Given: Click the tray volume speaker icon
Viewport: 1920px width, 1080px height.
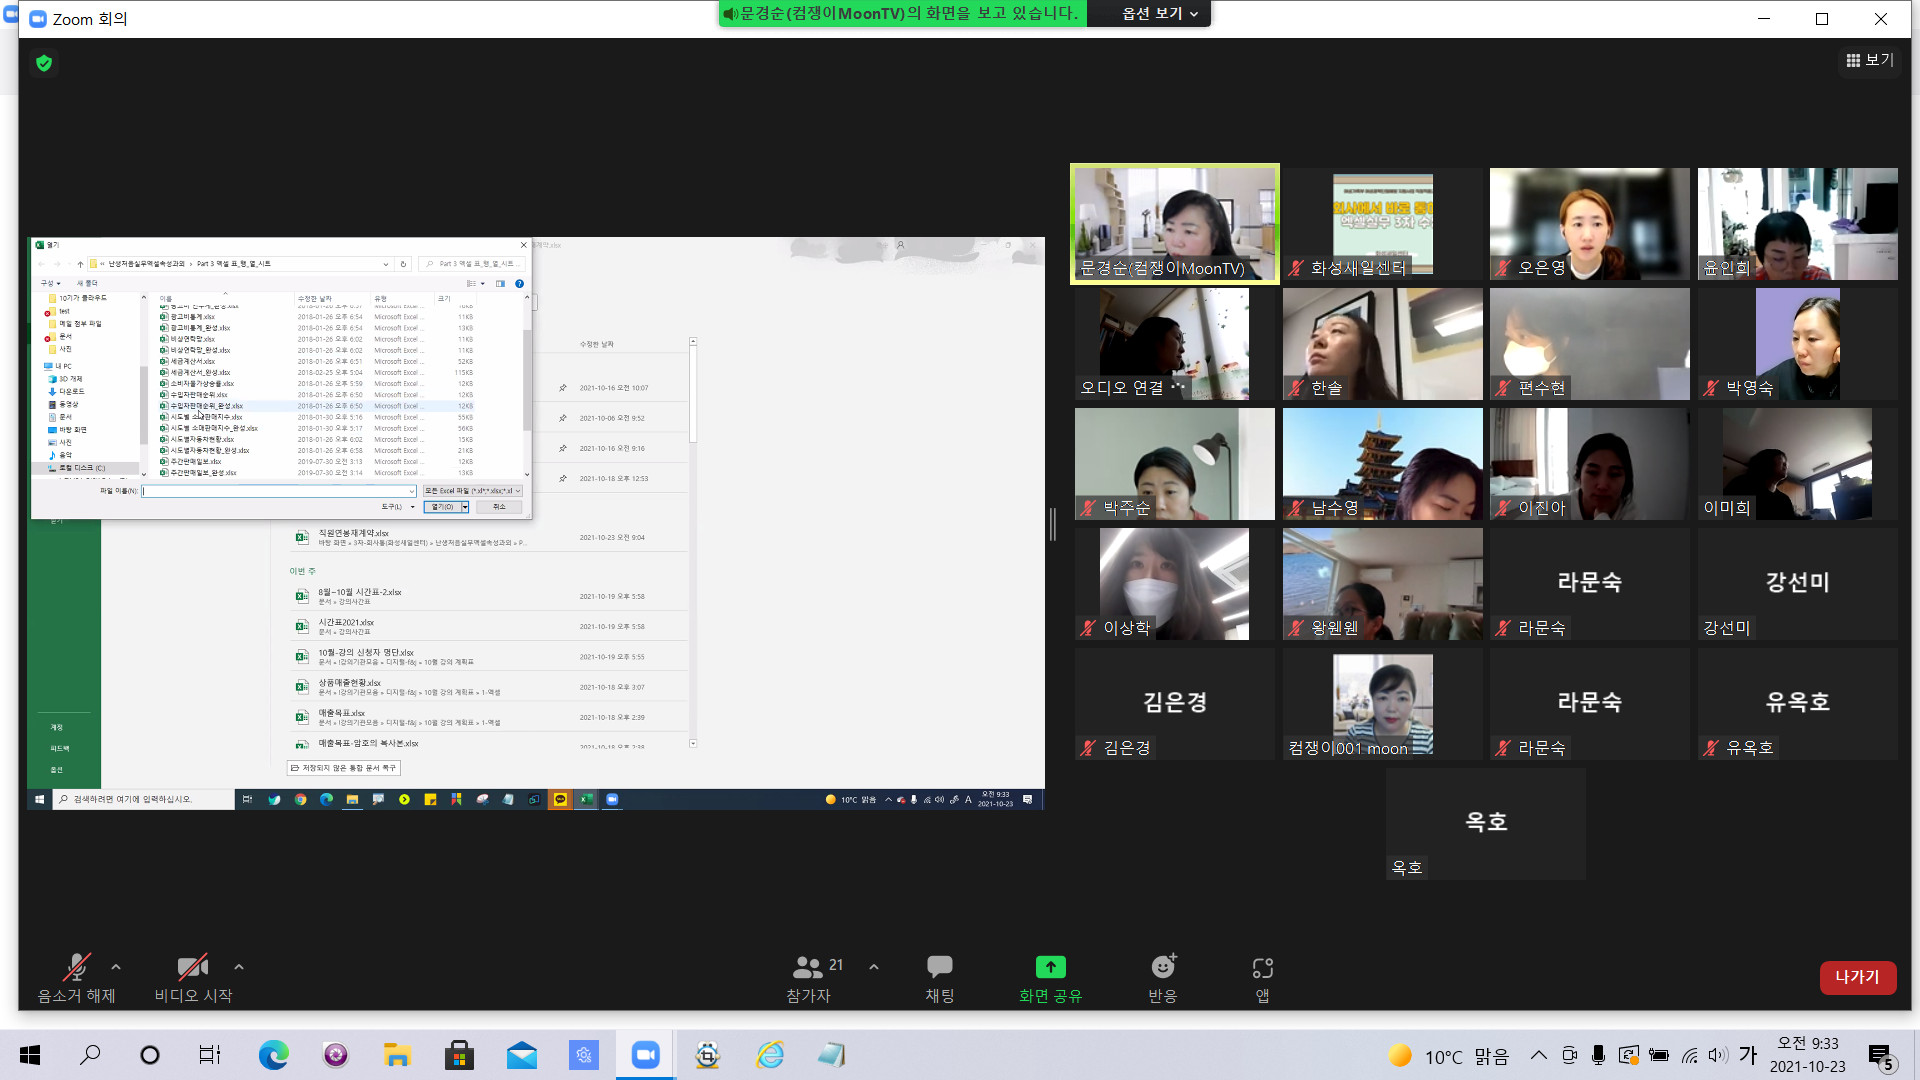Looking at the screenshot, I should [1718, 1055].
